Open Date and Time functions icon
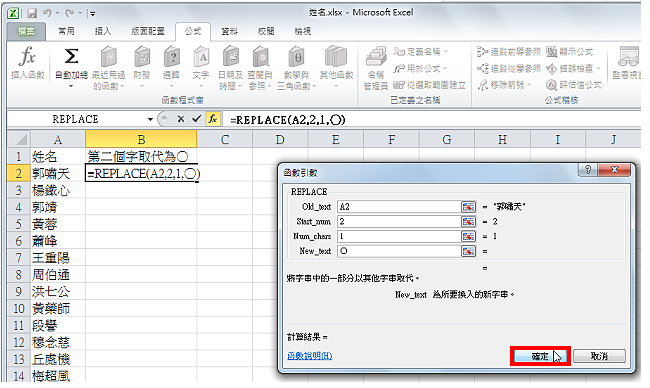The image size is (650, 388). pos(230,56)
